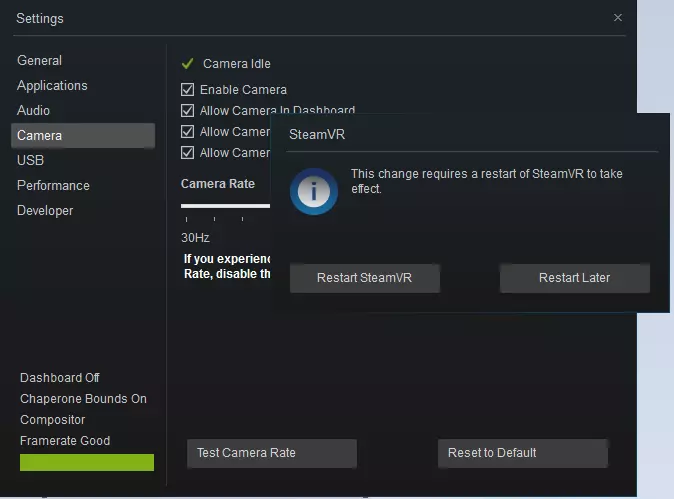Click the Dashboard Off status text
Viewport: 674px width, 499px height.
pyautogui.click(x=60, y=378)
